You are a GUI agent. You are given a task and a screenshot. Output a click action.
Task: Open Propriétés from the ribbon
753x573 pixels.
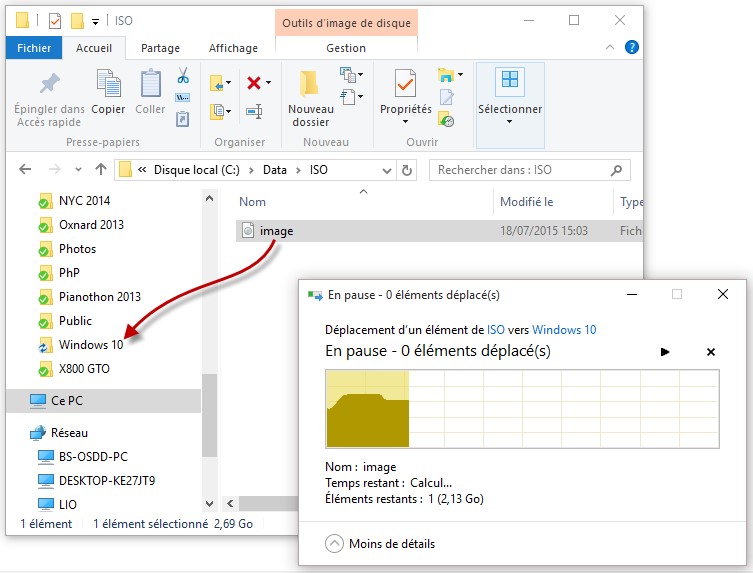click(x=405, y=93)
